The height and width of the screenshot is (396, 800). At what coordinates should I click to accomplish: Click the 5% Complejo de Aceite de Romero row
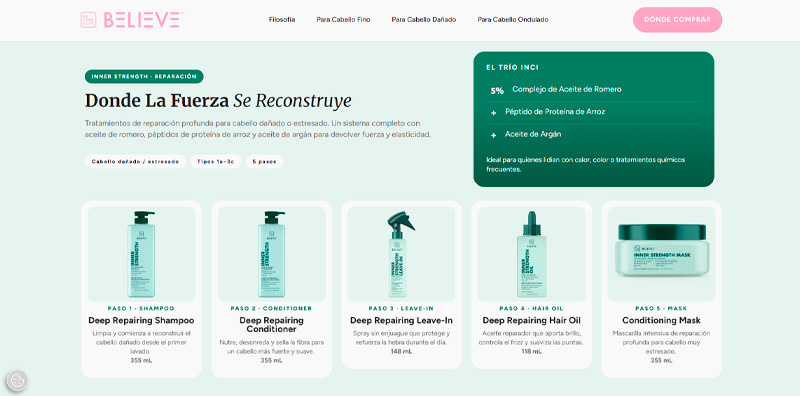(x=594, y=90)
